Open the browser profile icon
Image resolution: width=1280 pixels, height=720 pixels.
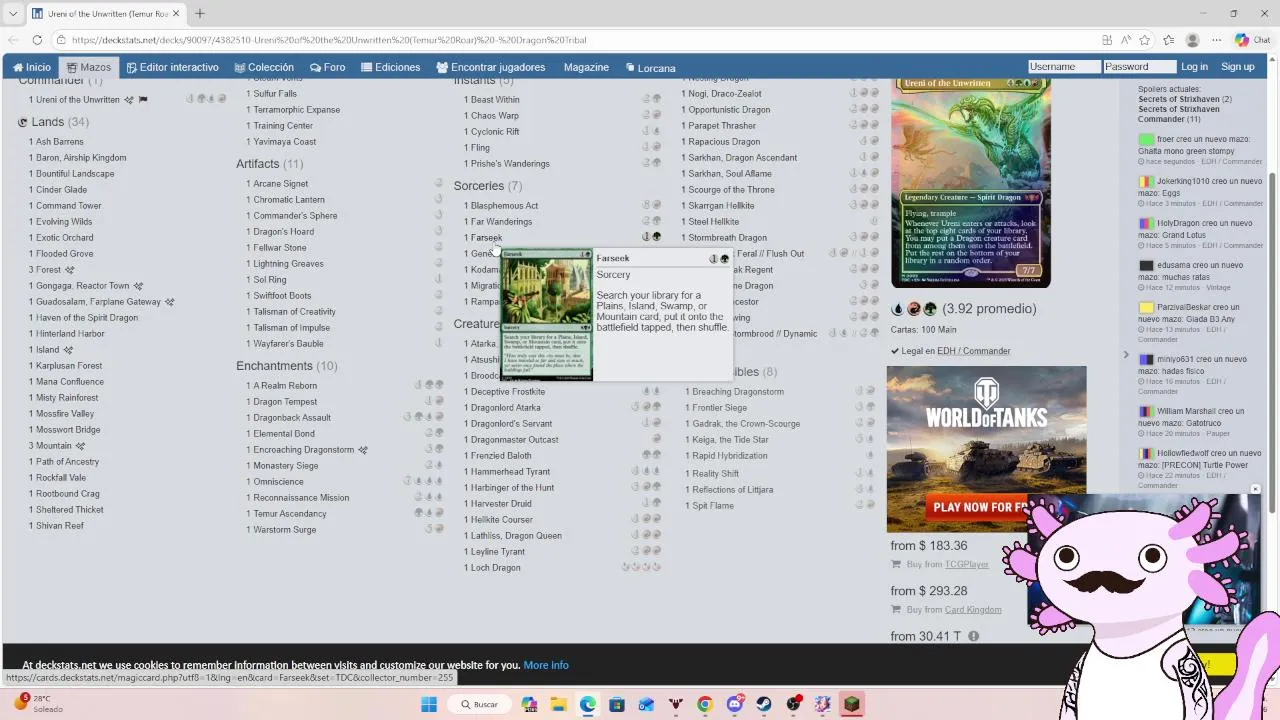(x=1192, y=40)
